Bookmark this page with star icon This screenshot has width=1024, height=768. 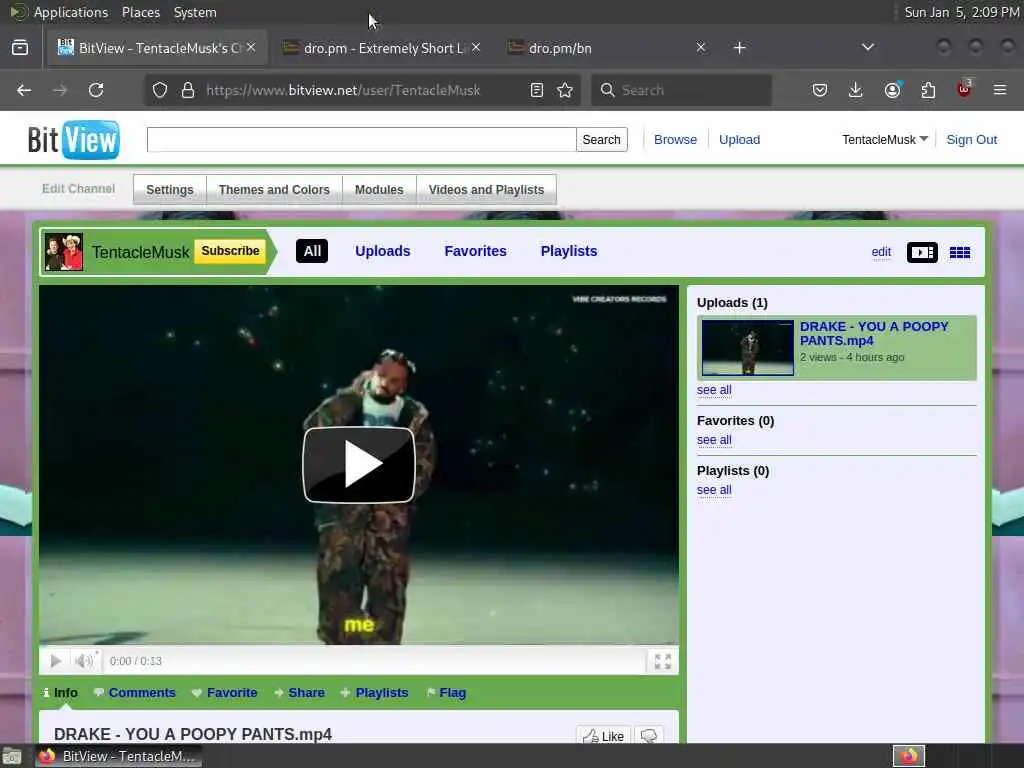(565, 90)
